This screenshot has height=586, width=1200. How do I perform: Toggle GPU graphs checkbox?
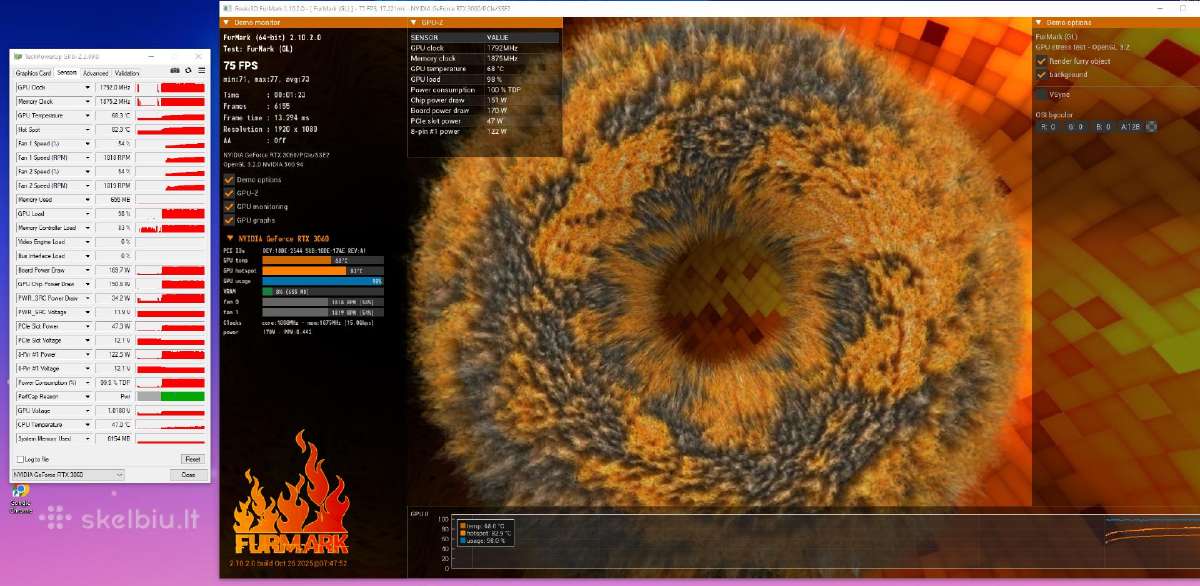pyautogui.click(x=229, y=220)
